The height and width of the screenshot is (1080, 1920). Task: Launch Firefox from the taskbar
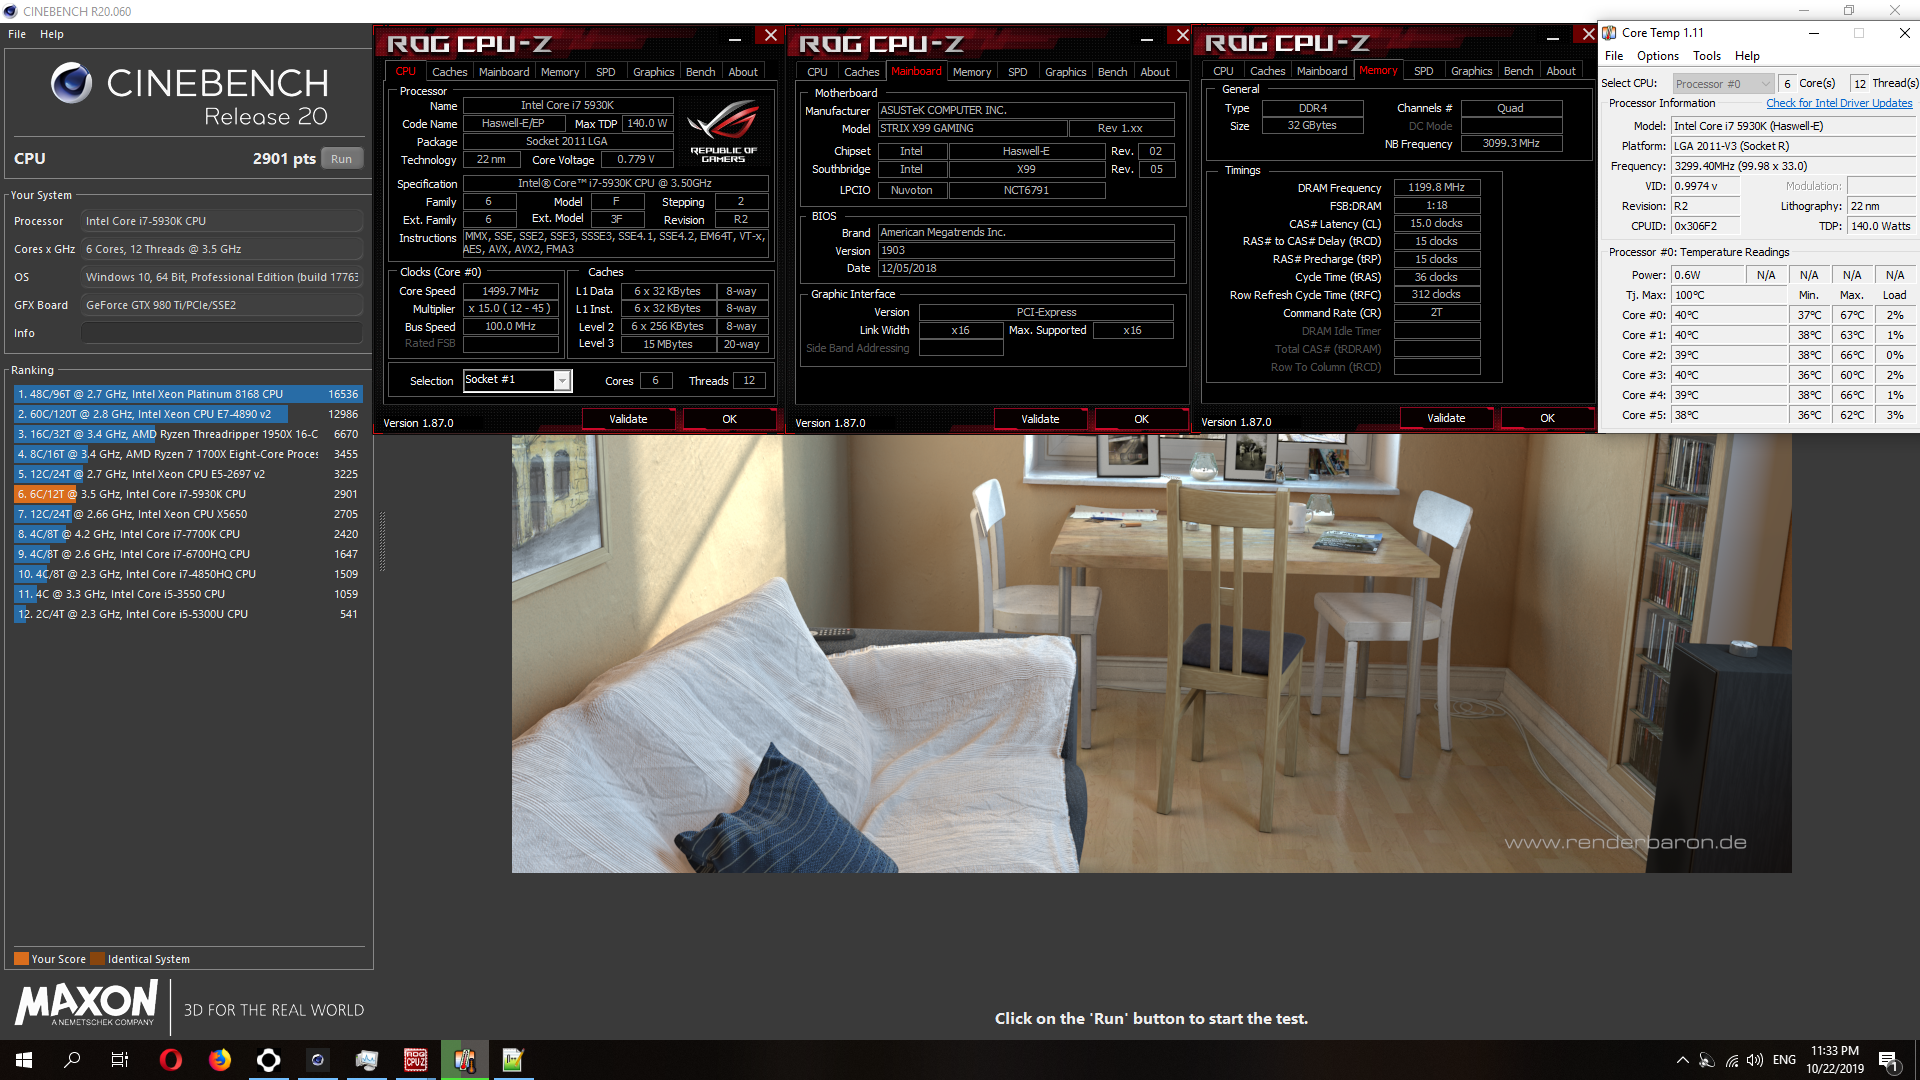(x=220, y=1060)
